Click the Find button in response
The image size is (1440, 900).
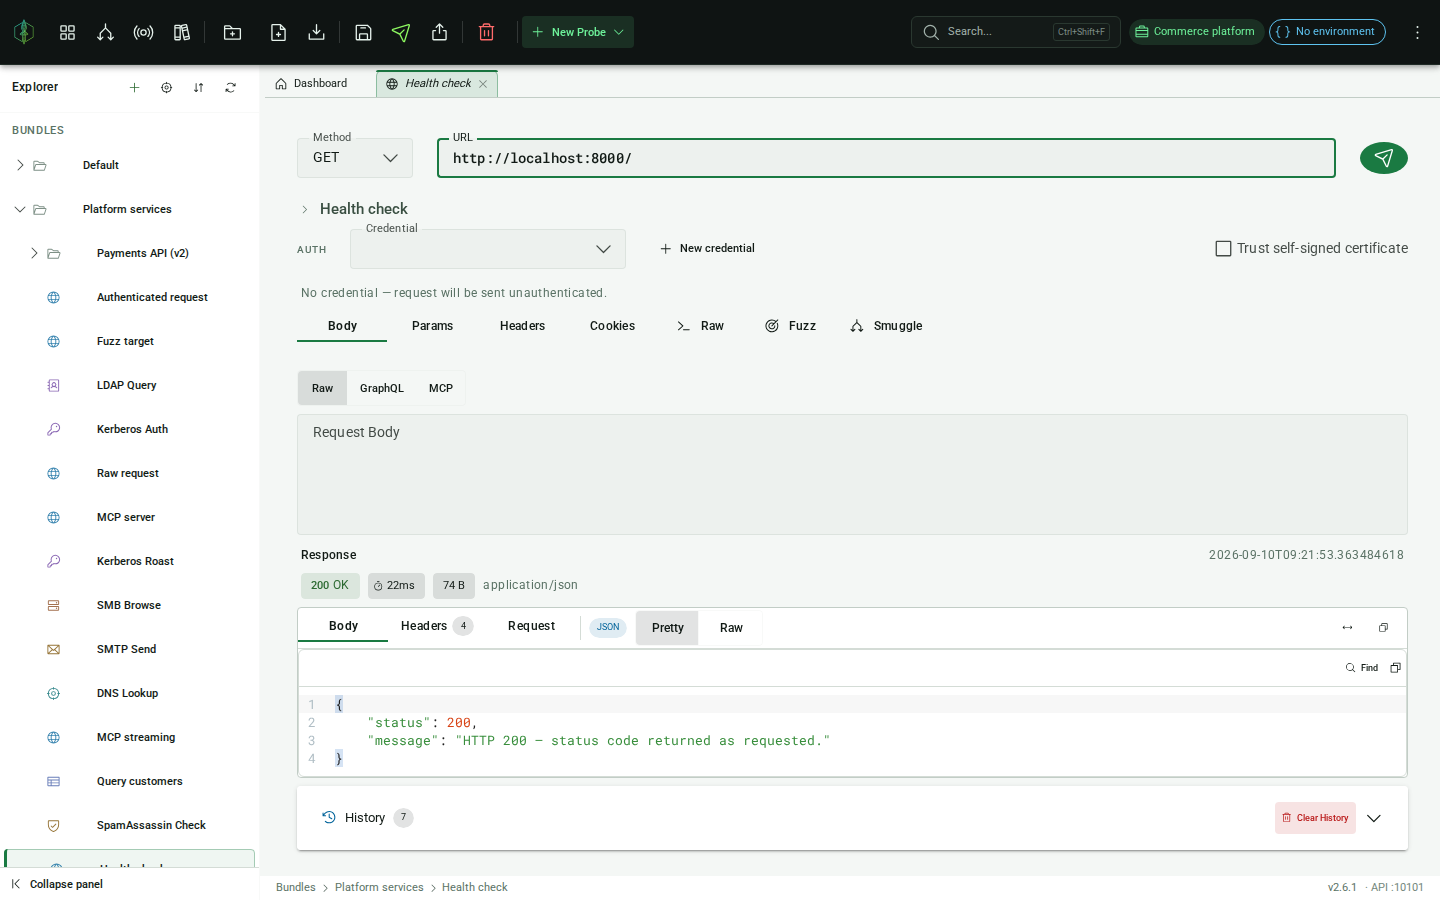1362,667
